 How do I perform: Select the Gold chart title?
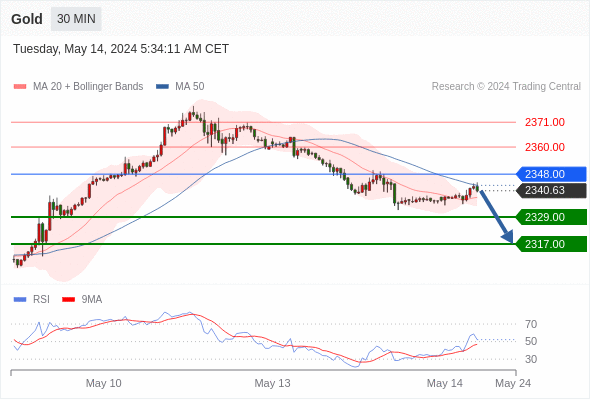(27, 19)
